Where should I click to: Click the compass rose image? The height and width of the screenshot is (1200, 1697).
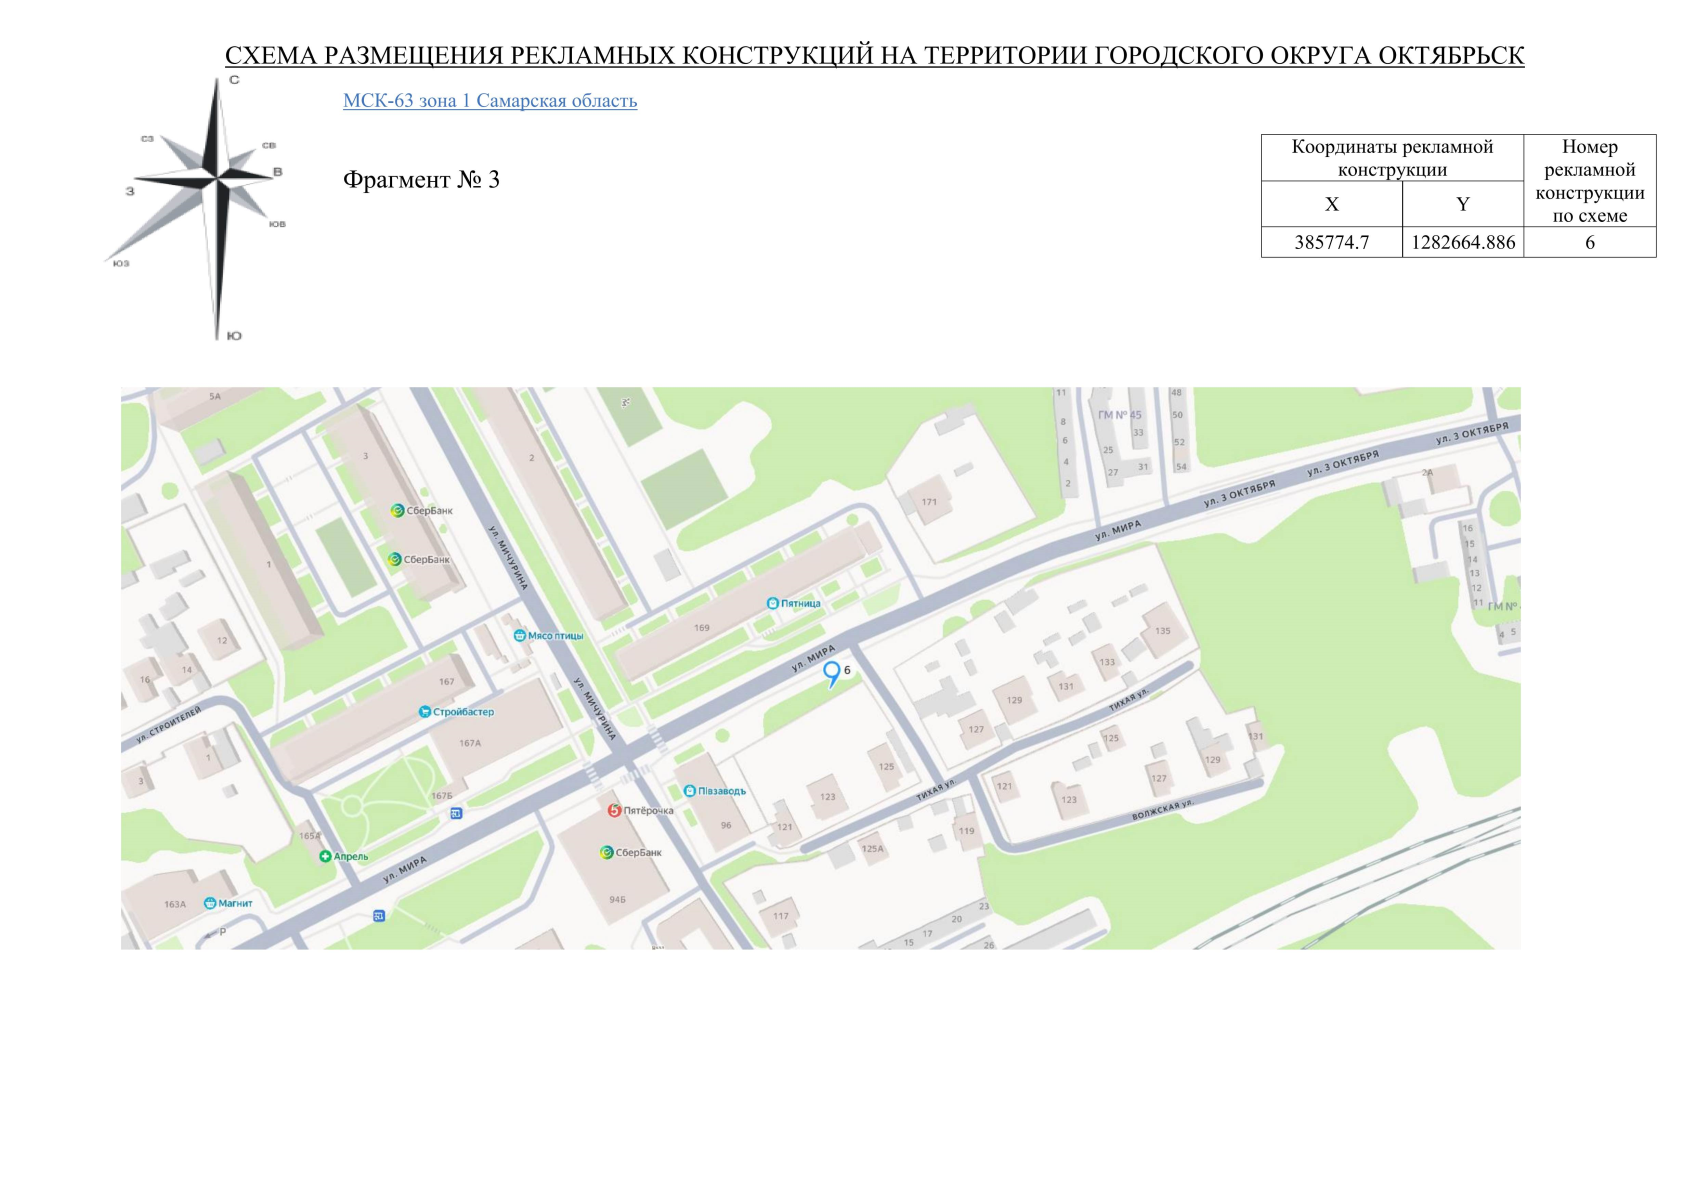(203, 208)
